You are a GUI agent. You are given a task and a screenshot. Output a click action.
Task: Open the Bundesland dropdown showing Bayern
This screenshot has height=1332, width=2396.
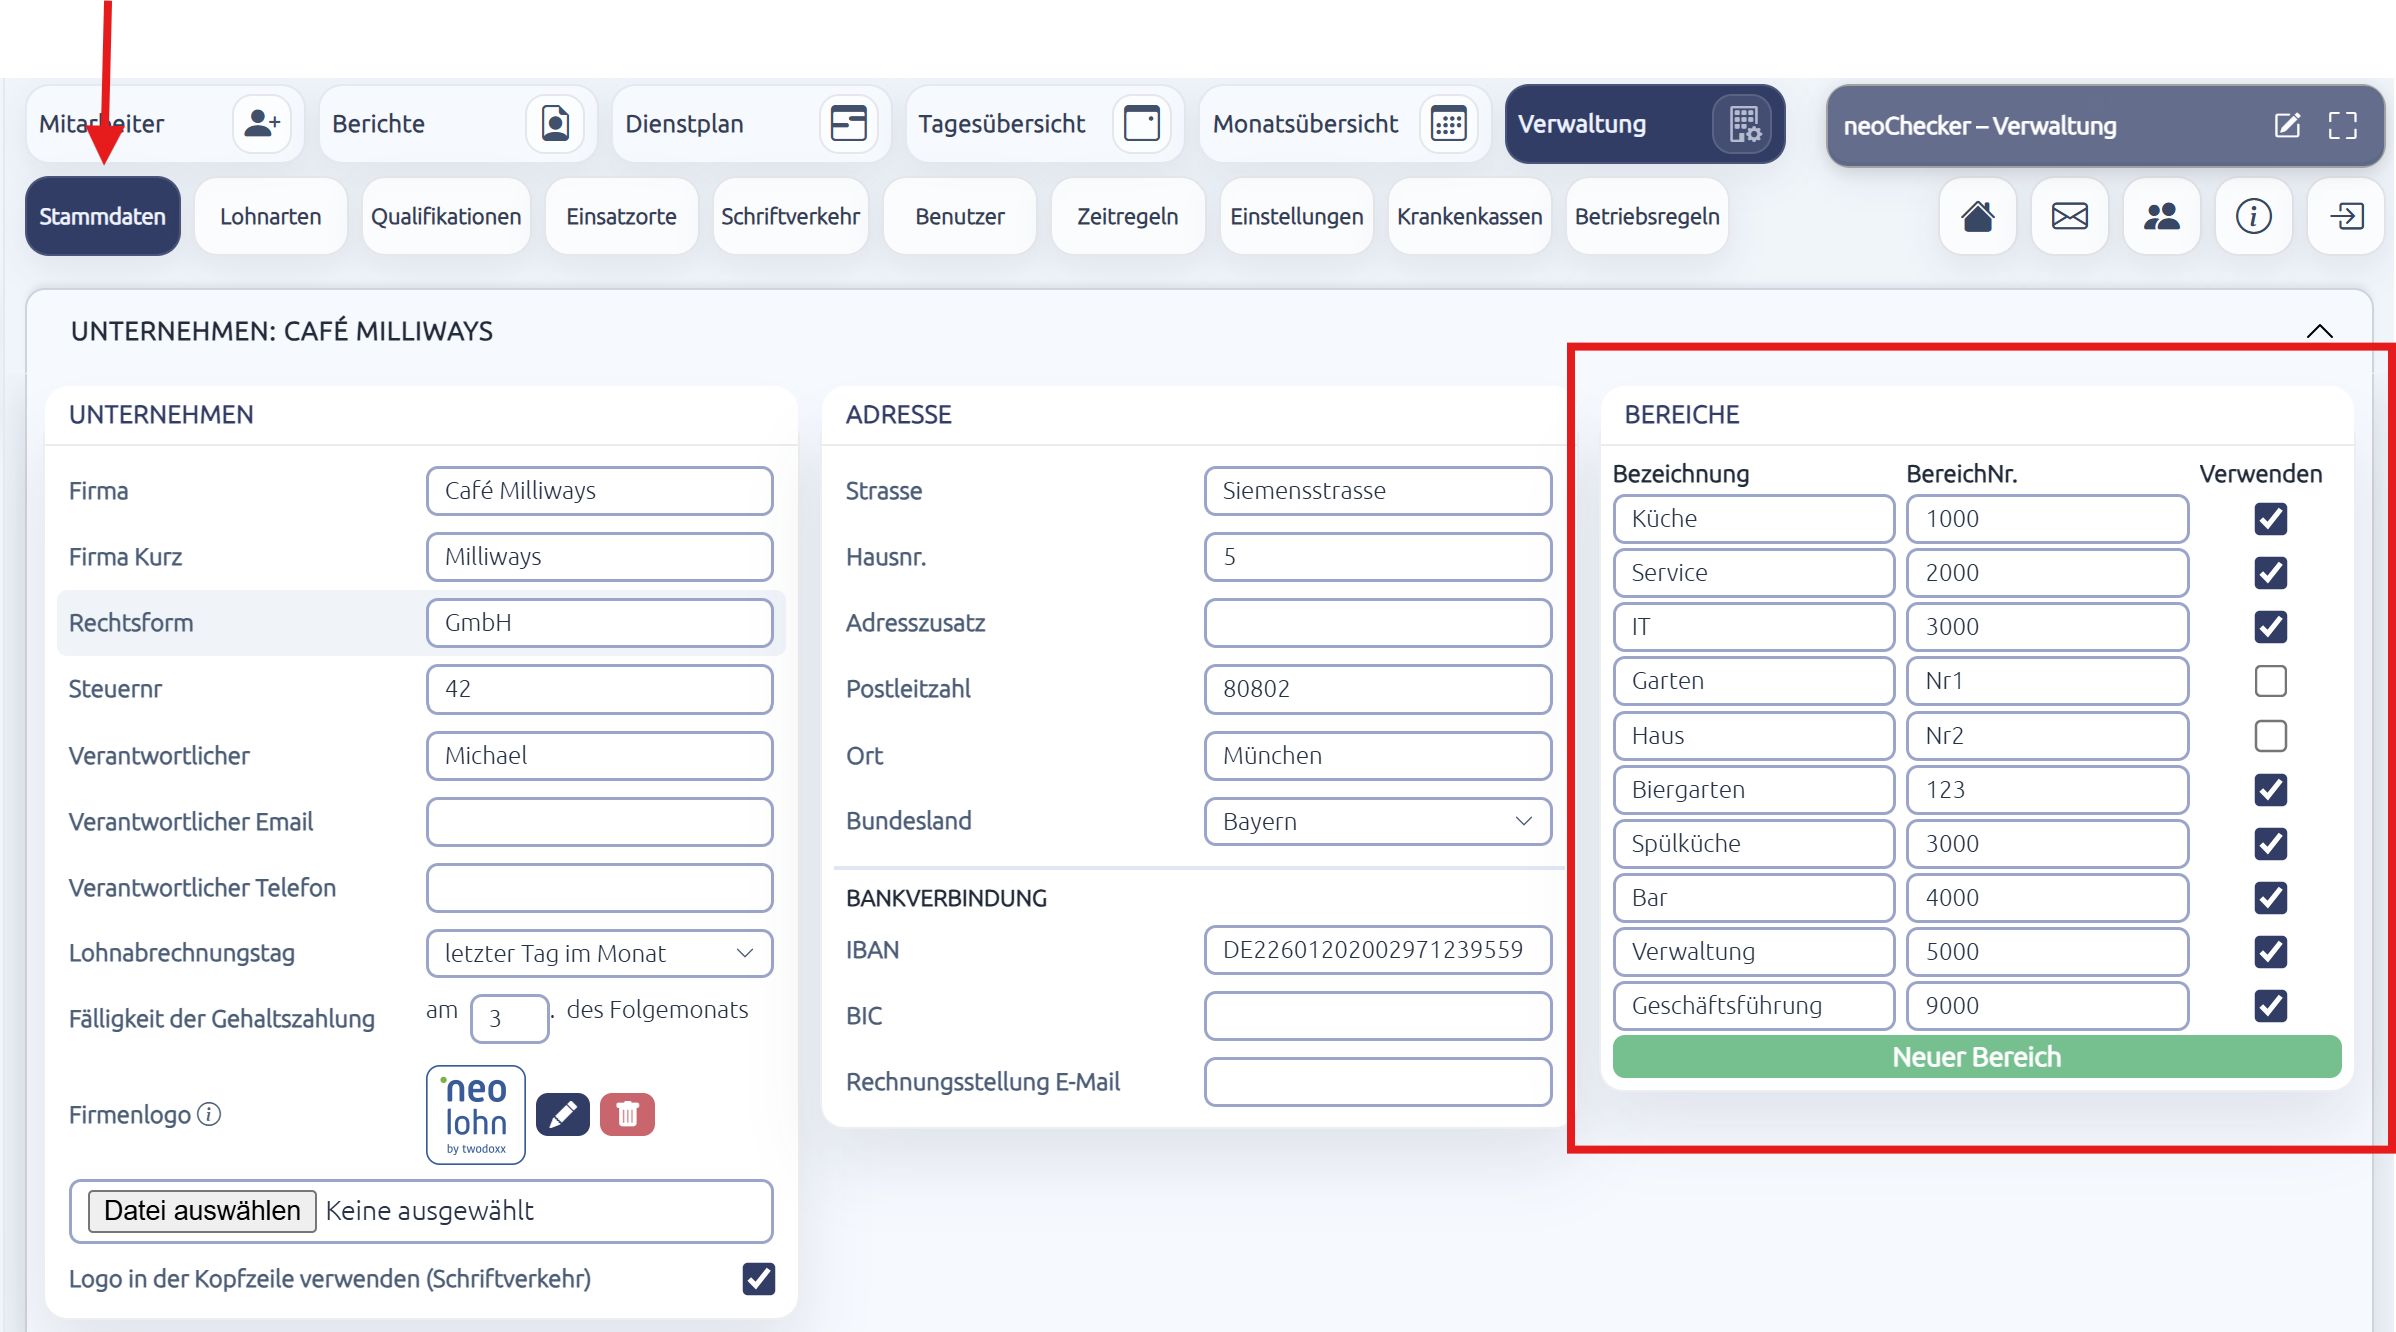point(1377,821)
